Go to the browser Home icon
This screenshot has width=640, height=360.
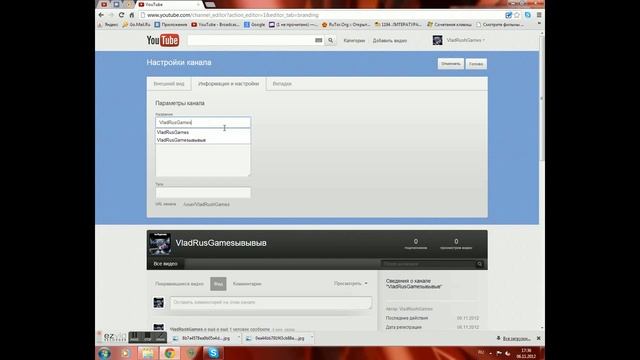pos(131,15)
